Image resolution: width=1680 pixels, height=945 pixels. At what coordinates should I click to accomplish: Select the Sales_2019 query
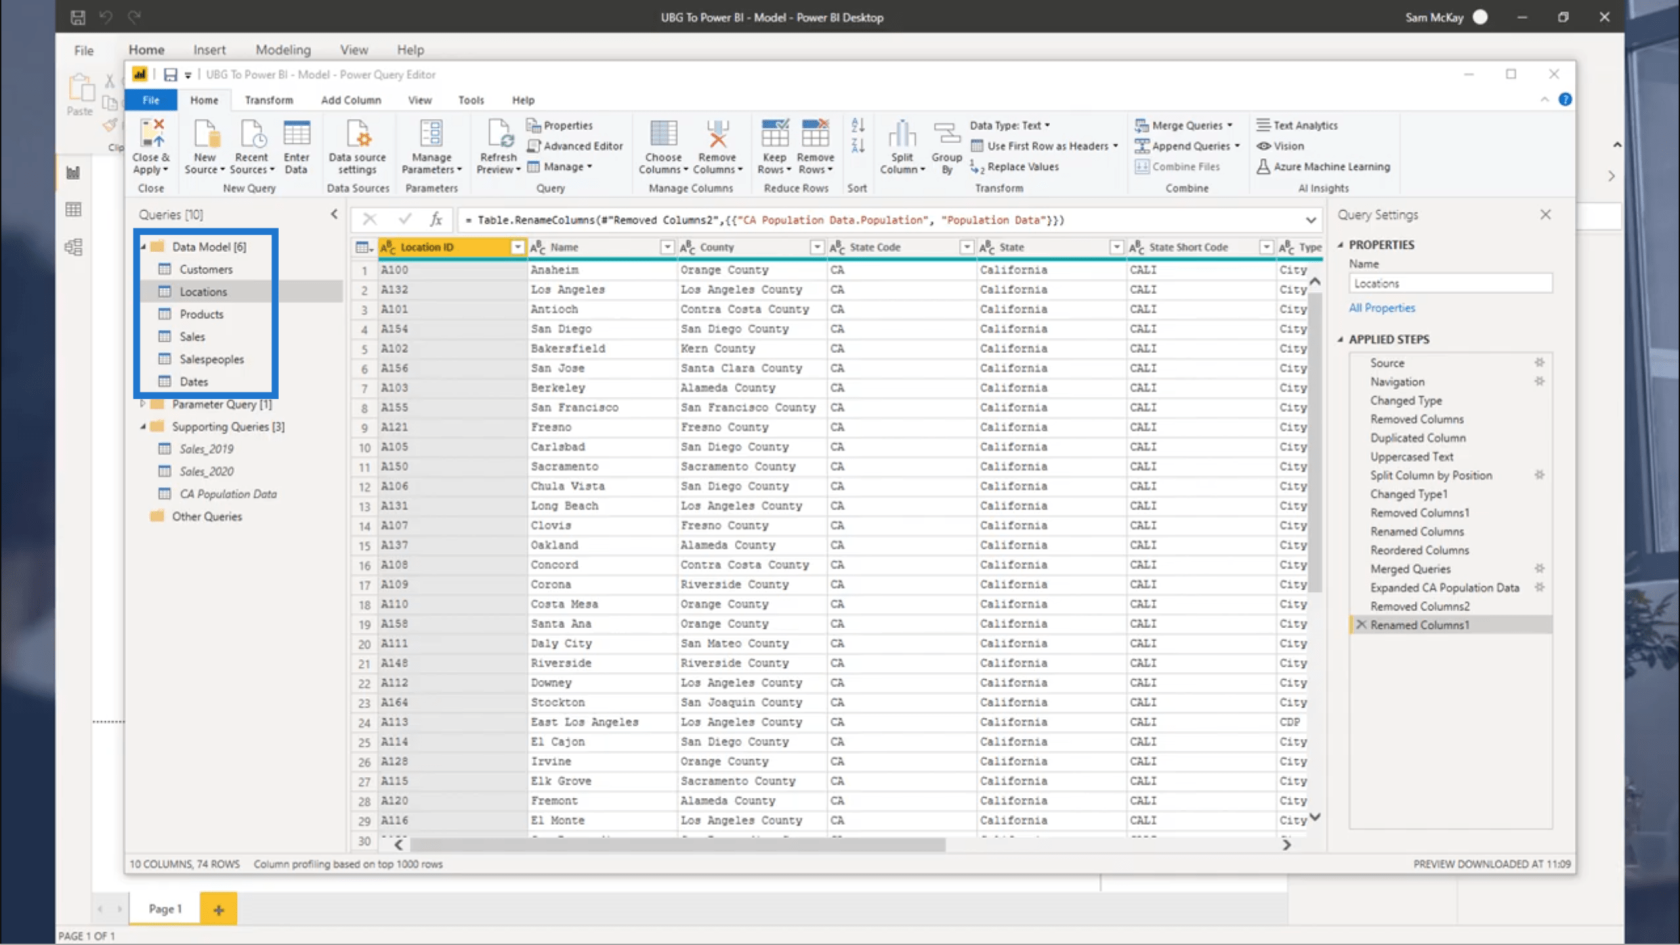pyautogui.click(x=207, y=449)
